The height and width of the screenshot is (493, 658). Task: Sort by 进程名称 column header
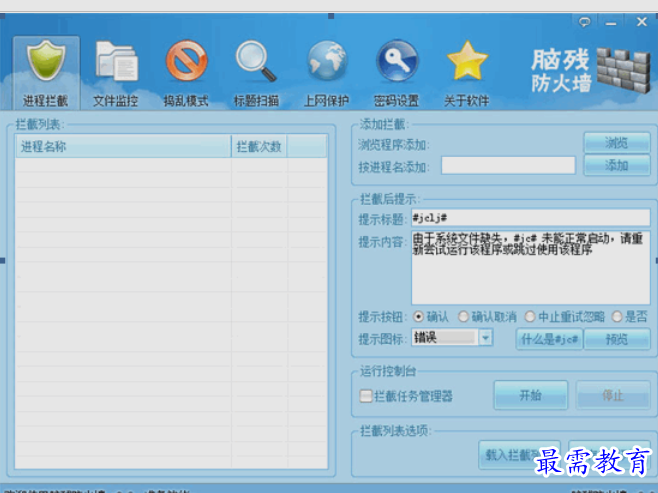click(123, 146)
